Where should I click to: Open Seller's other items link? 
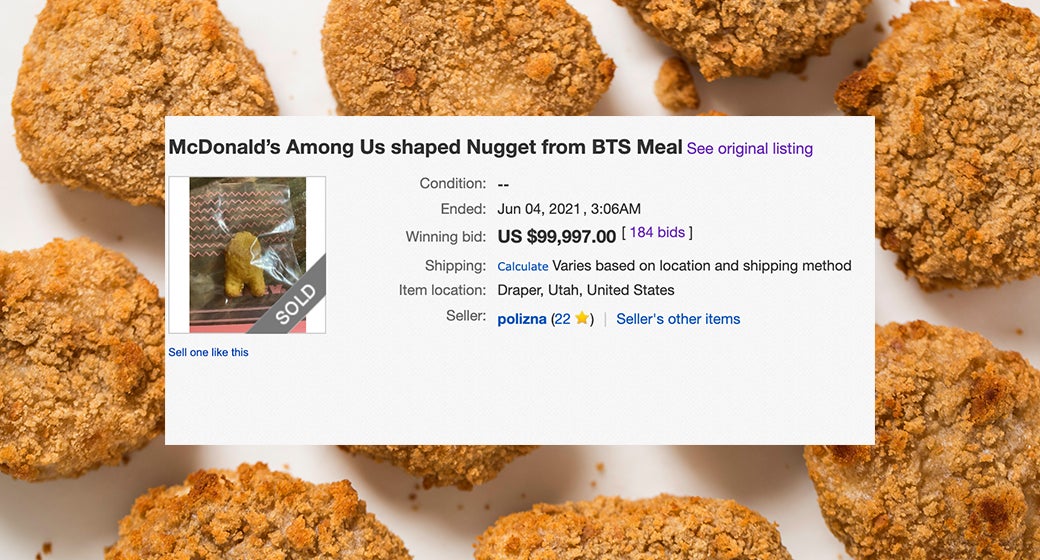coord(678,319)
